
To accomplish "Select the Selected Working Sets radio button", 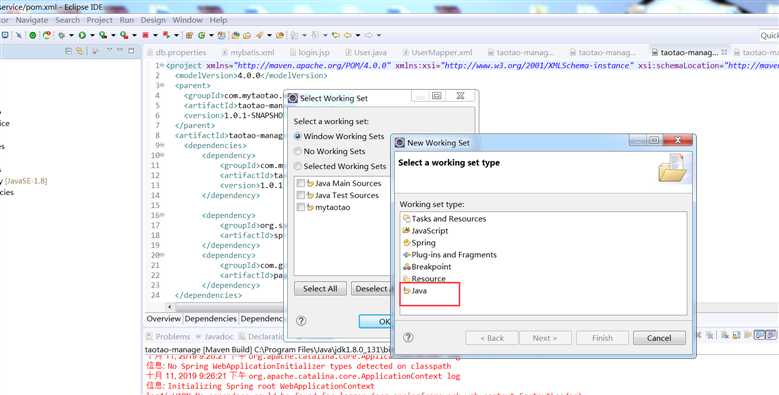I will [x=298, y=166].
